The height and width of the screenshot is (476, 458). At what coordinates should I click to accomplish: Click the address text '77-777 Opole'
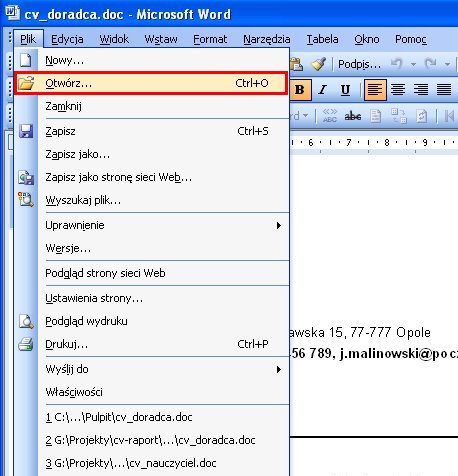pos(390,332)
